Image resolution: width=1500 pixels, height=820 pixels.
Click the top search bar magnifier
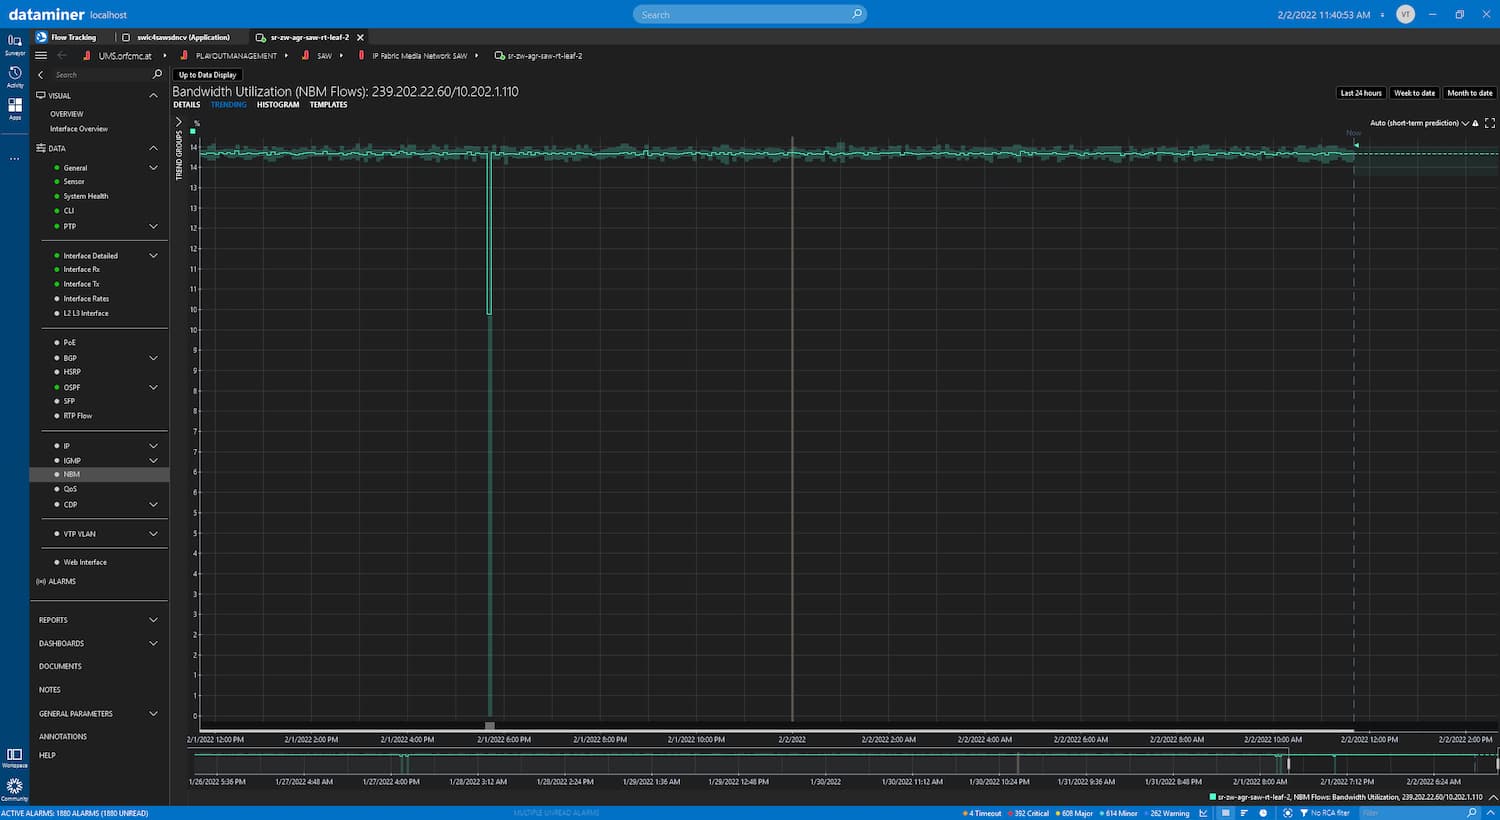[x=856, y=14]
